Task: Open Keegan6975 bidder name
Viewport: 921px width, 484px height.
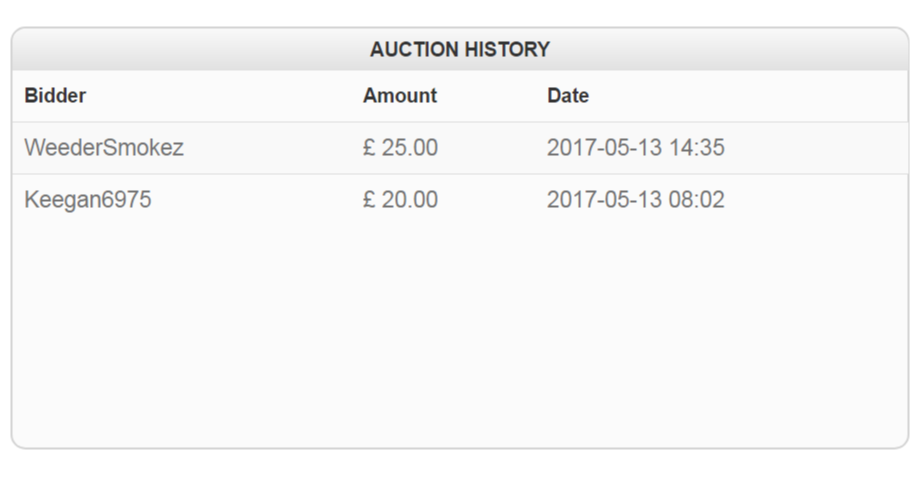Action: pos(88,200)
